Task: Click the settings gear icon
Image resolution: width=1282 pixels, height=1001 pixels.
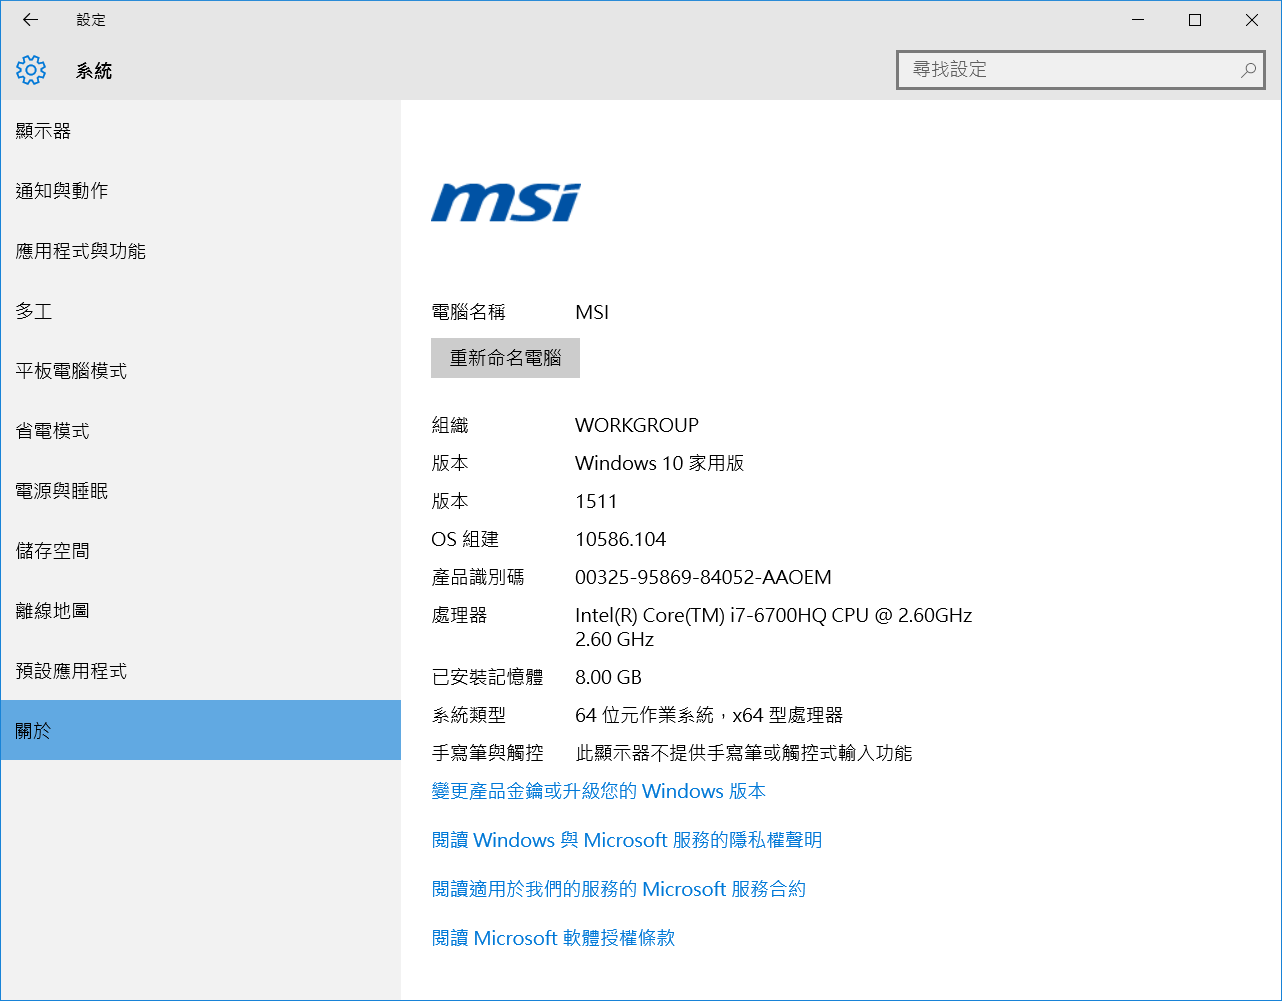Action: point(31,70)
